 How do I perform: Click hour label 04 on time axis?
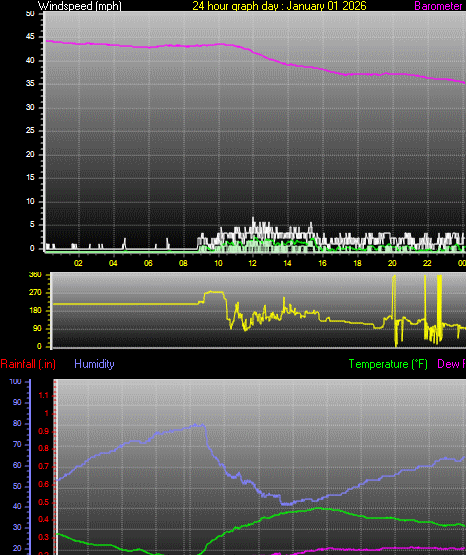click(113, 263)
